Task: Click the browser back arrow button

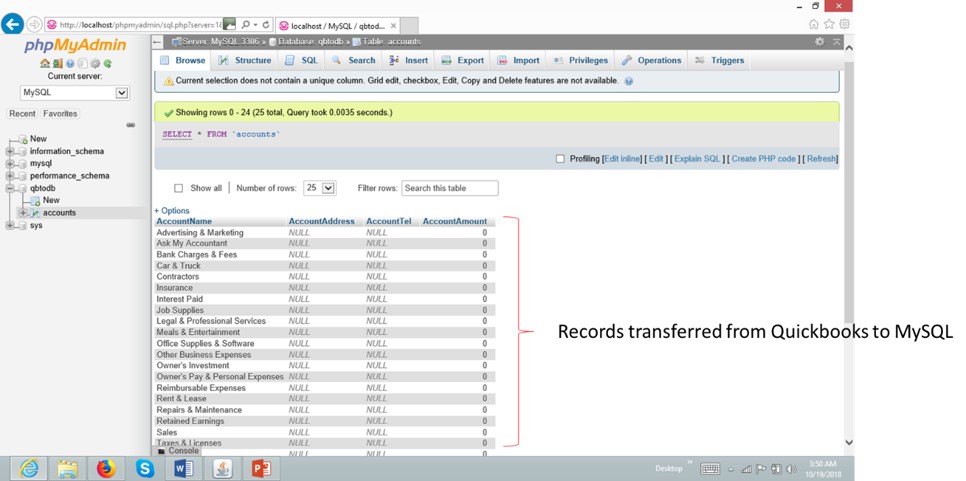Action: point(13,24)
